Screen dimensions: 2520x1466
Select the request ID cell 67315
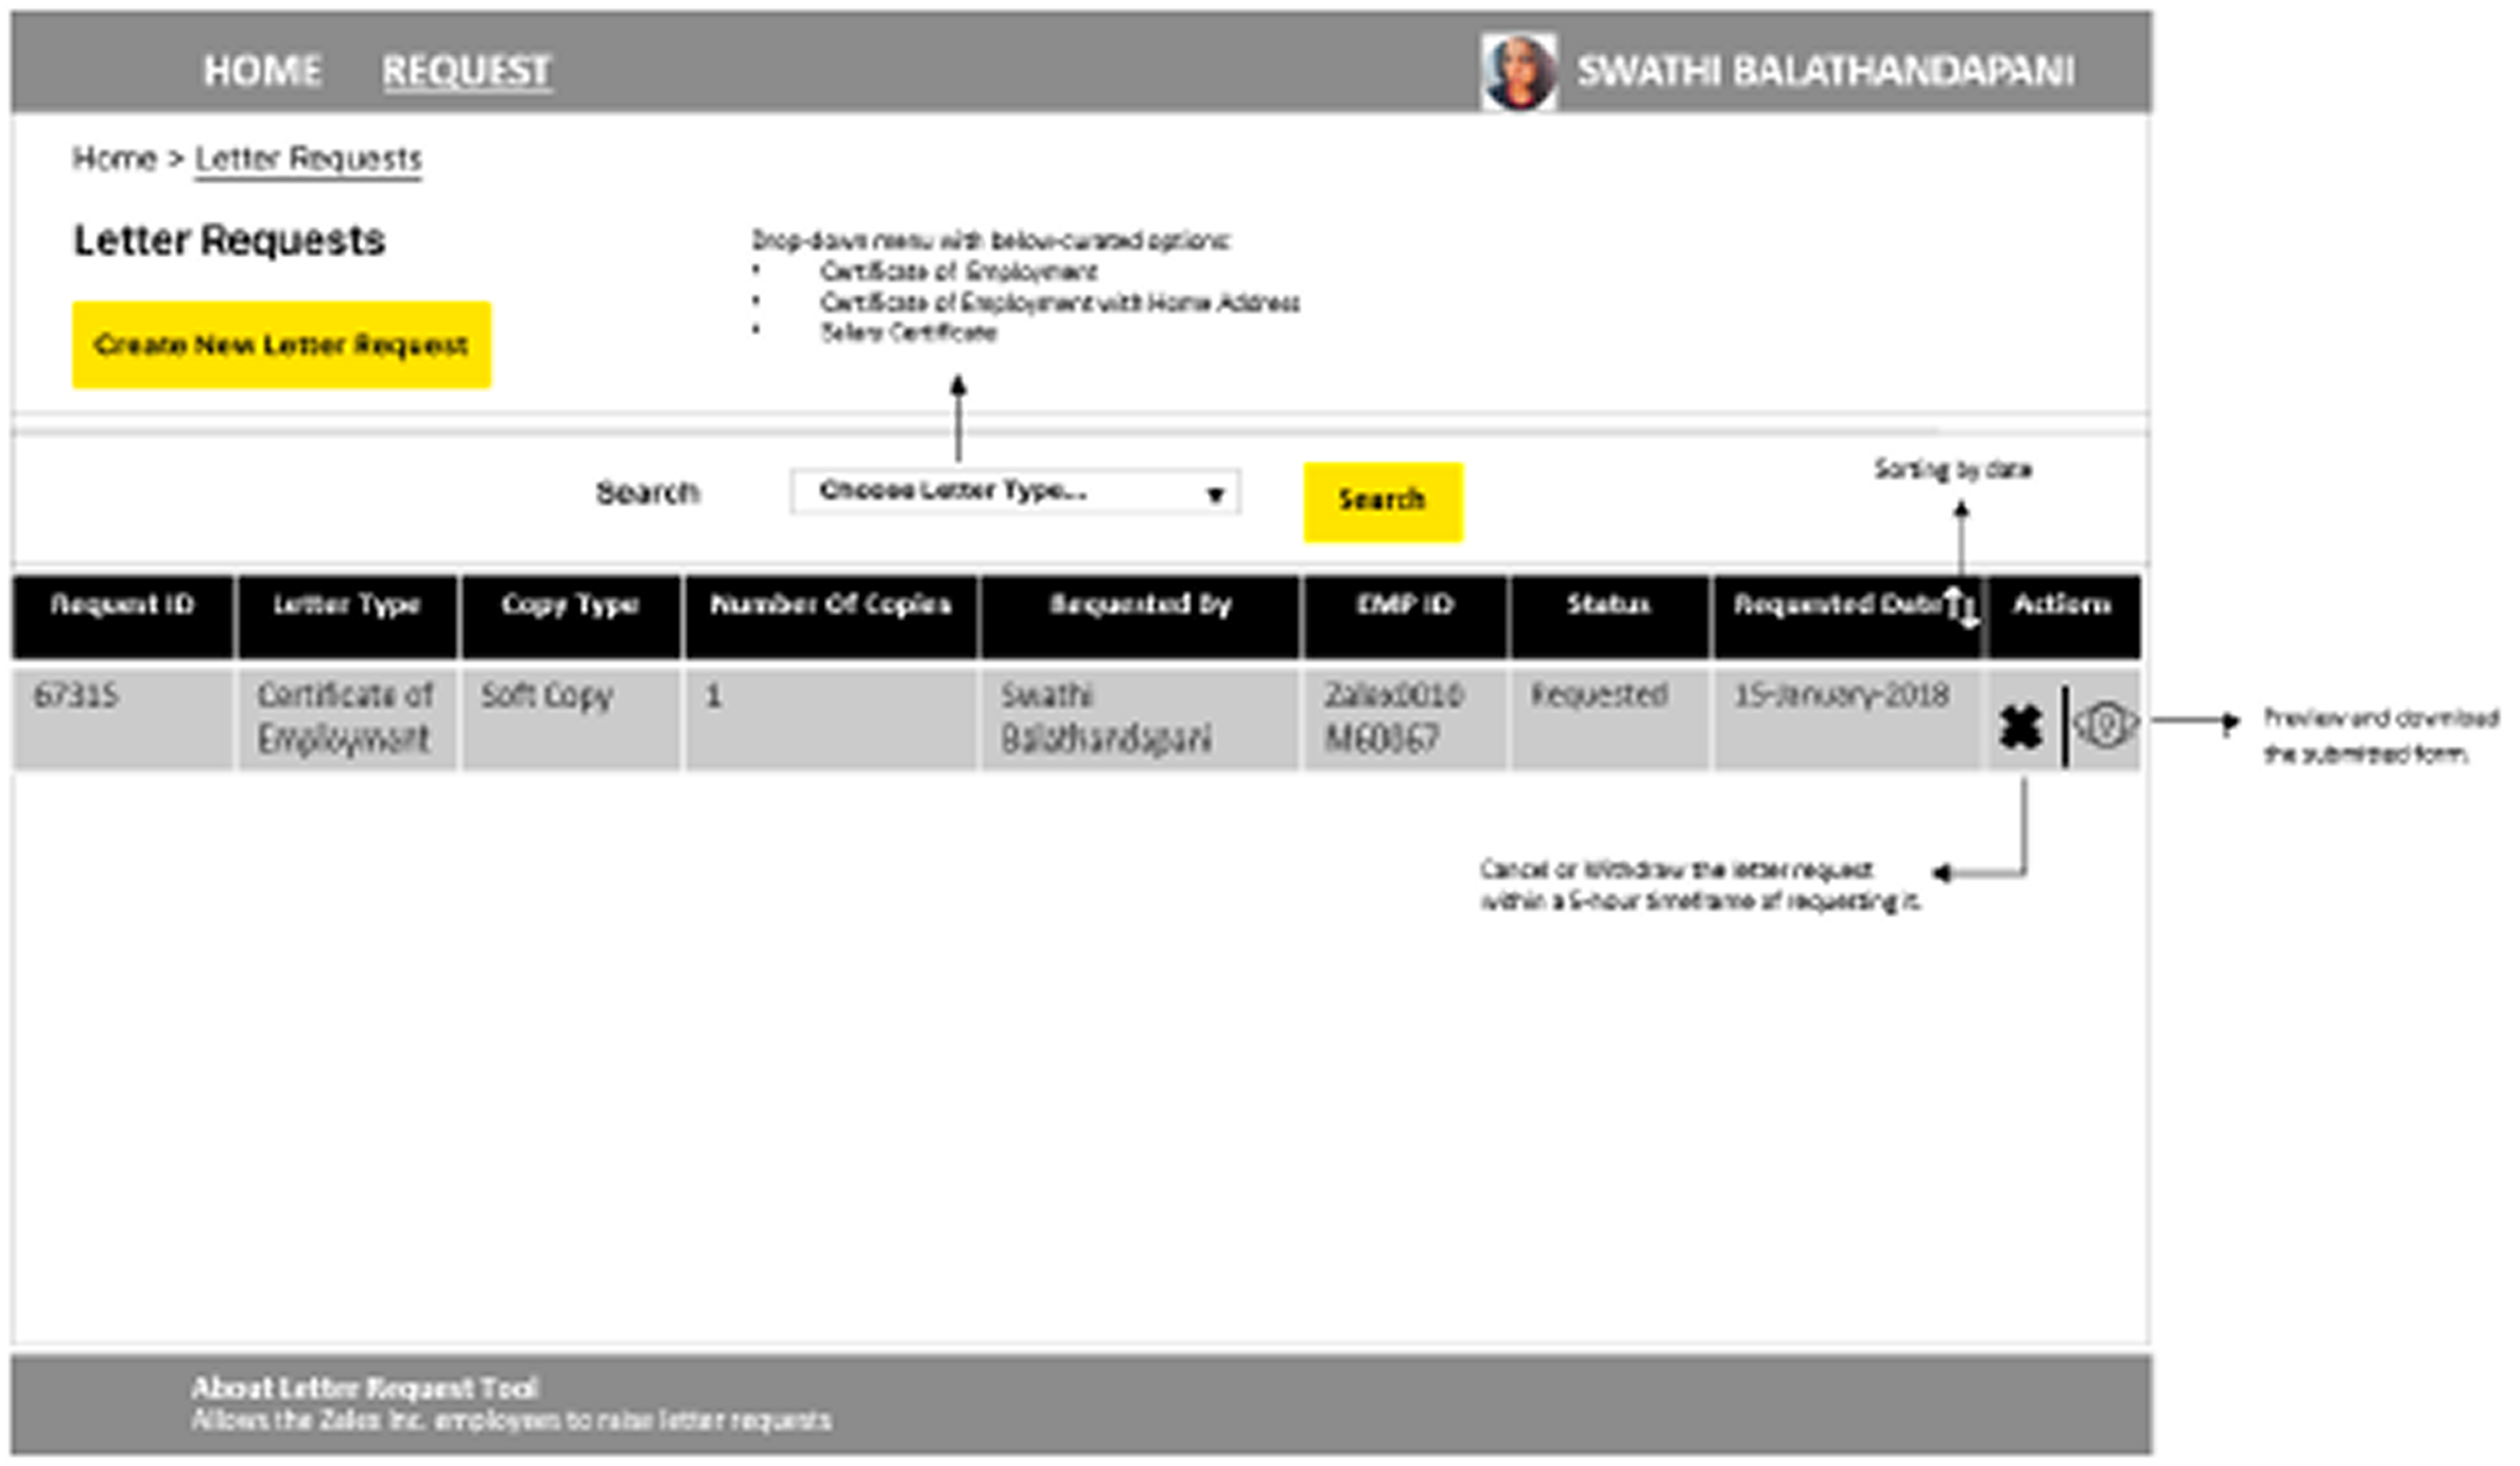point(123,719)
